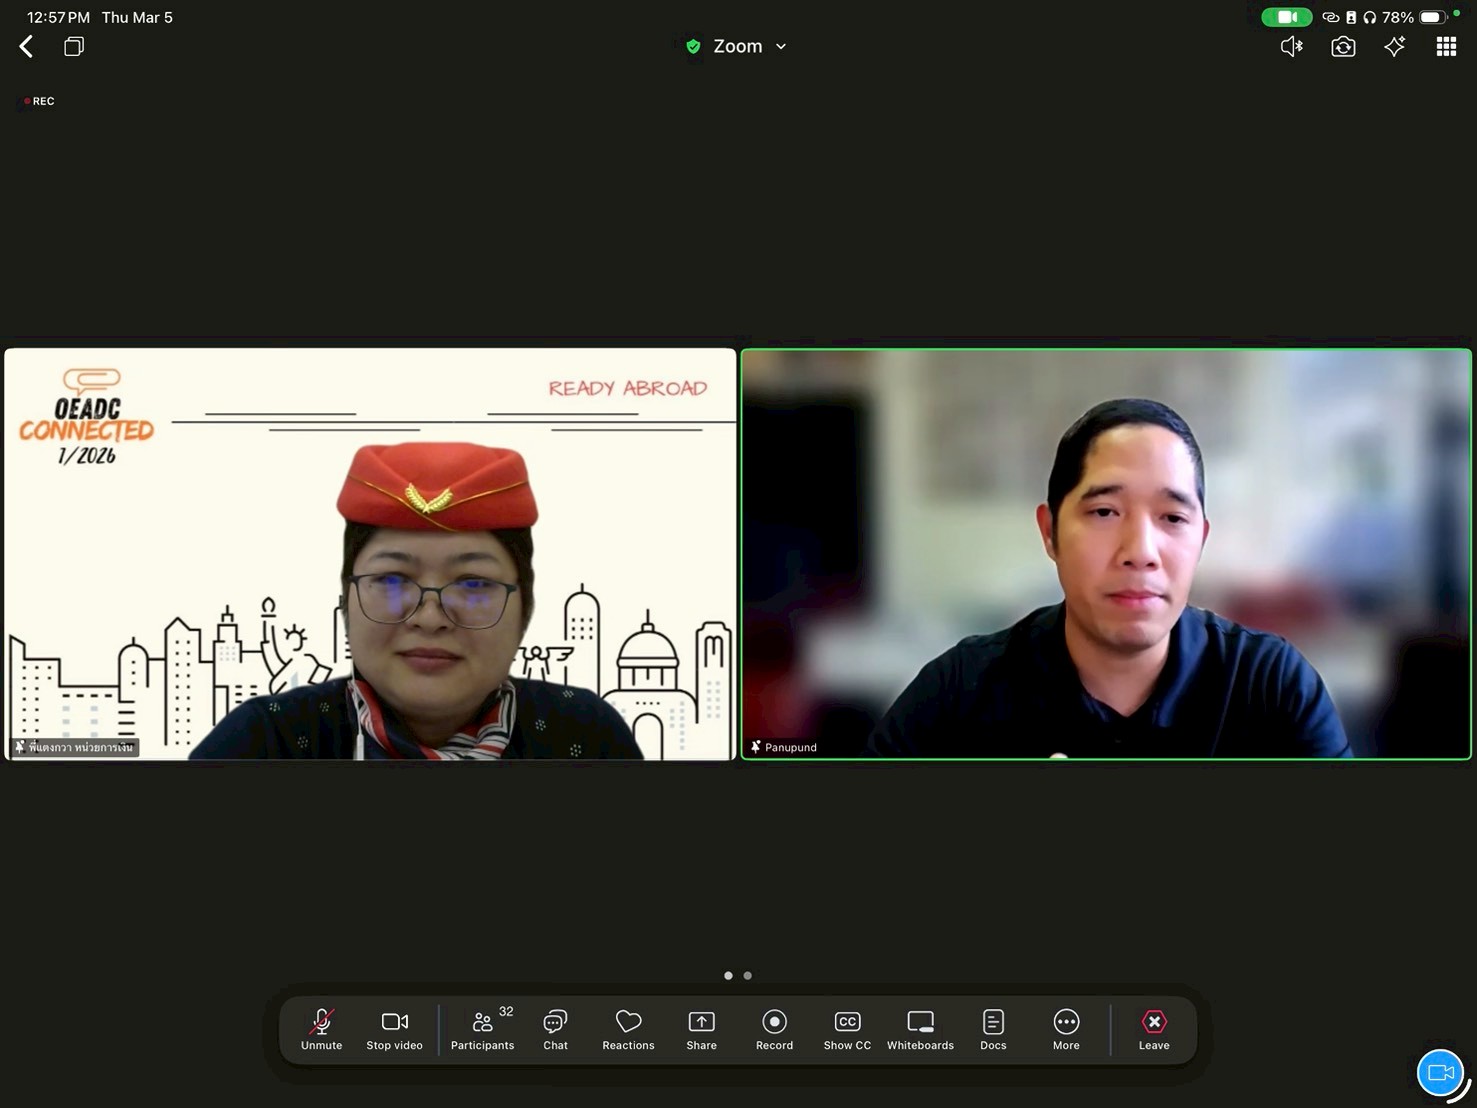Unmute the microphone
Image resolution: width=1477 pixels, height=1108 pixels.
coord(321,1029)
